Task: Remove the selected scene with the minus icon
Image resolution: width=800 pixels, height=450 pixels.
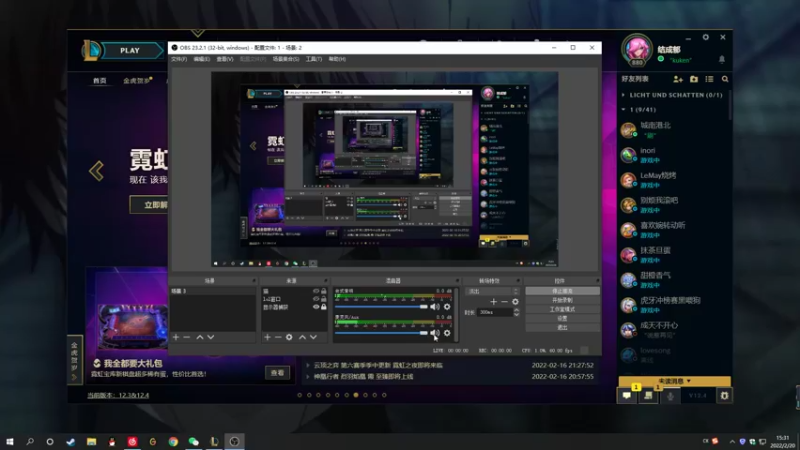Action: point(187,337)
